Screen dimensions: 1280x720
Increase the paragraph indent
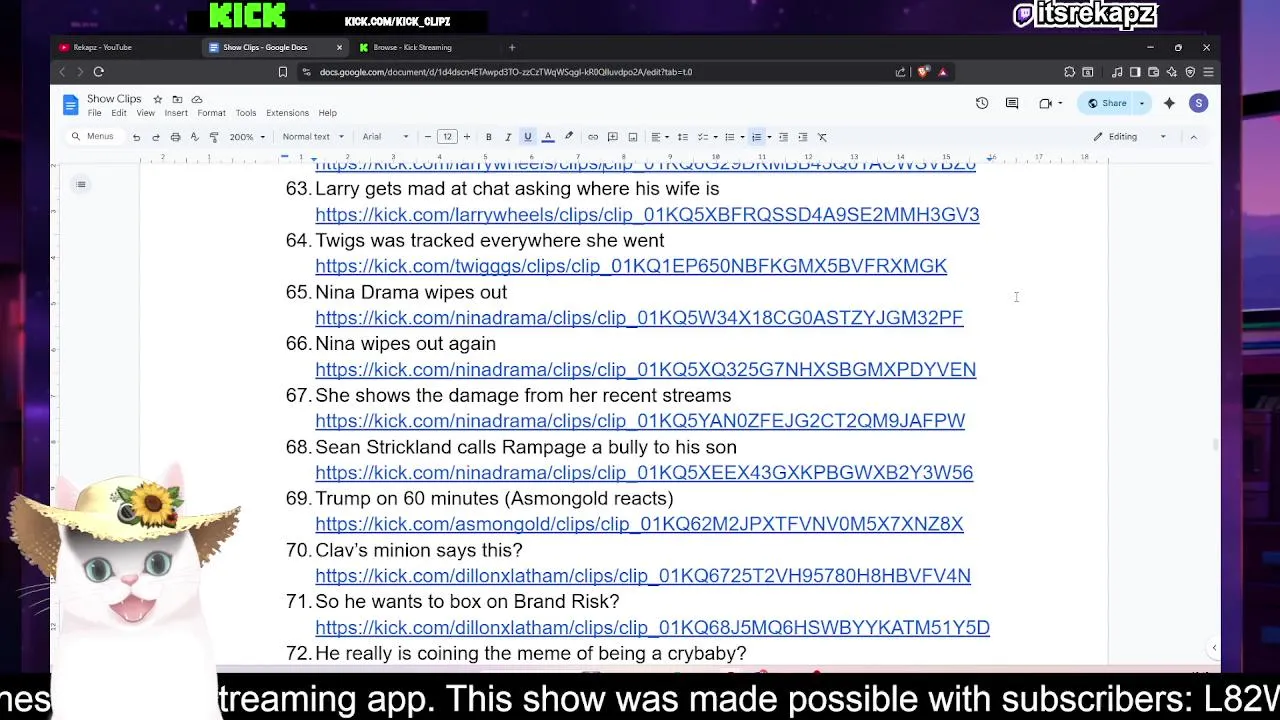pyautogui.click(x=802, y=137)
